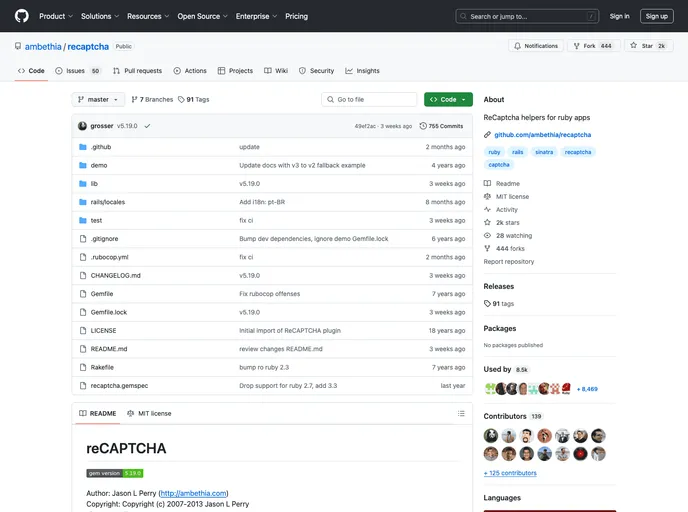Open the Notifications subscription button
This screenshot has width=688, height=512.
click(536, 46)
